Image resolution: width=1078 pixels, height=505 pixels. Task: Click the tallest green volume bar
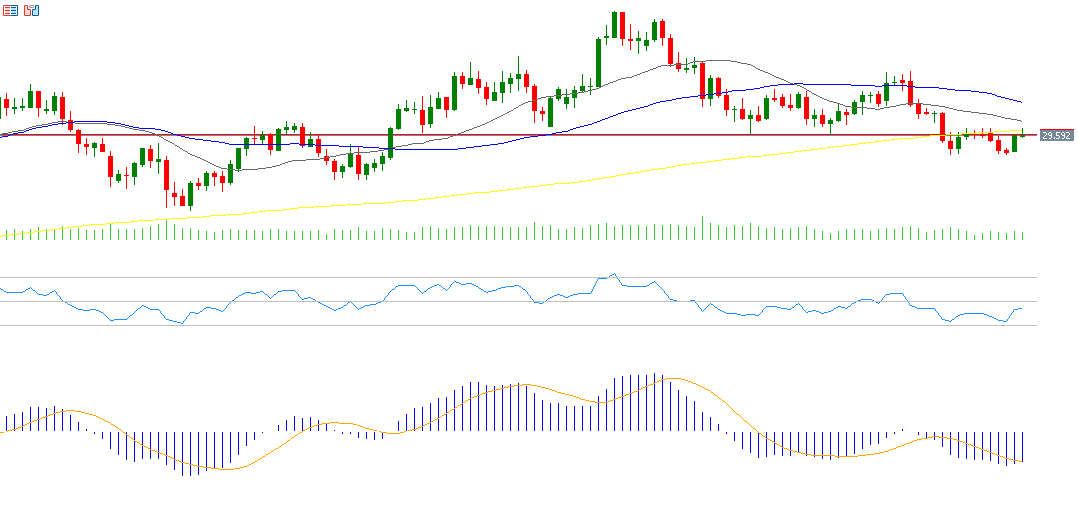pos(702,228)
